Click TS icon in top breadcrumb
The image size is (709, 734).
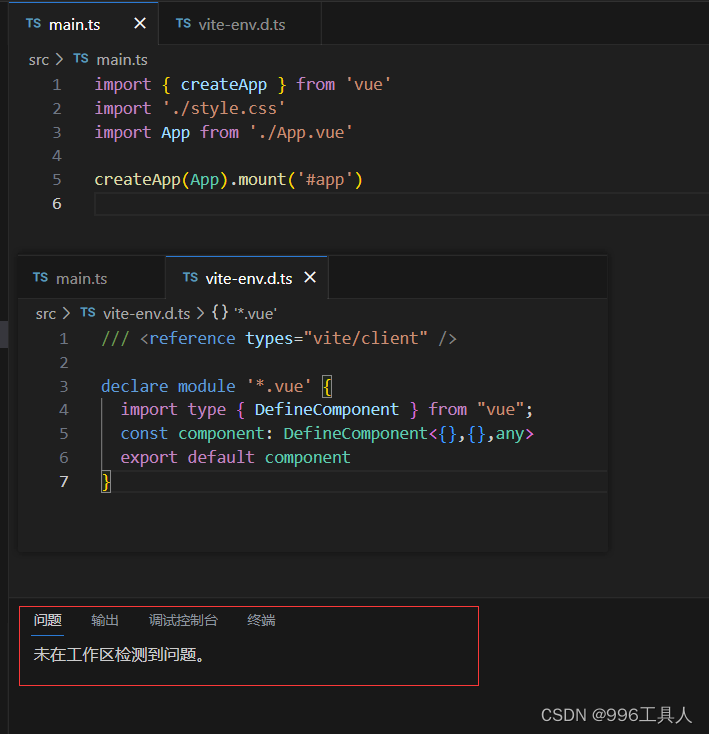coord(80,59)
